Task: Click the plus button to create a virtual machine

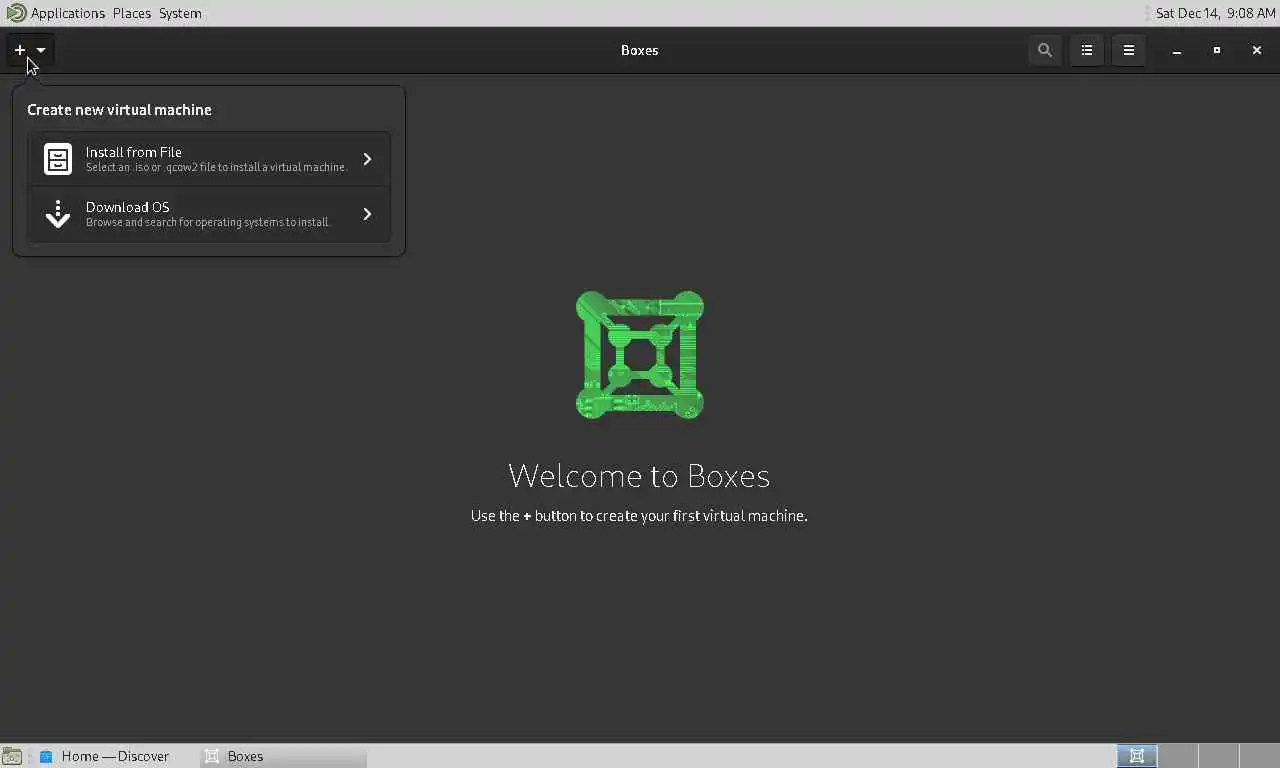Action: click(19, 50)
